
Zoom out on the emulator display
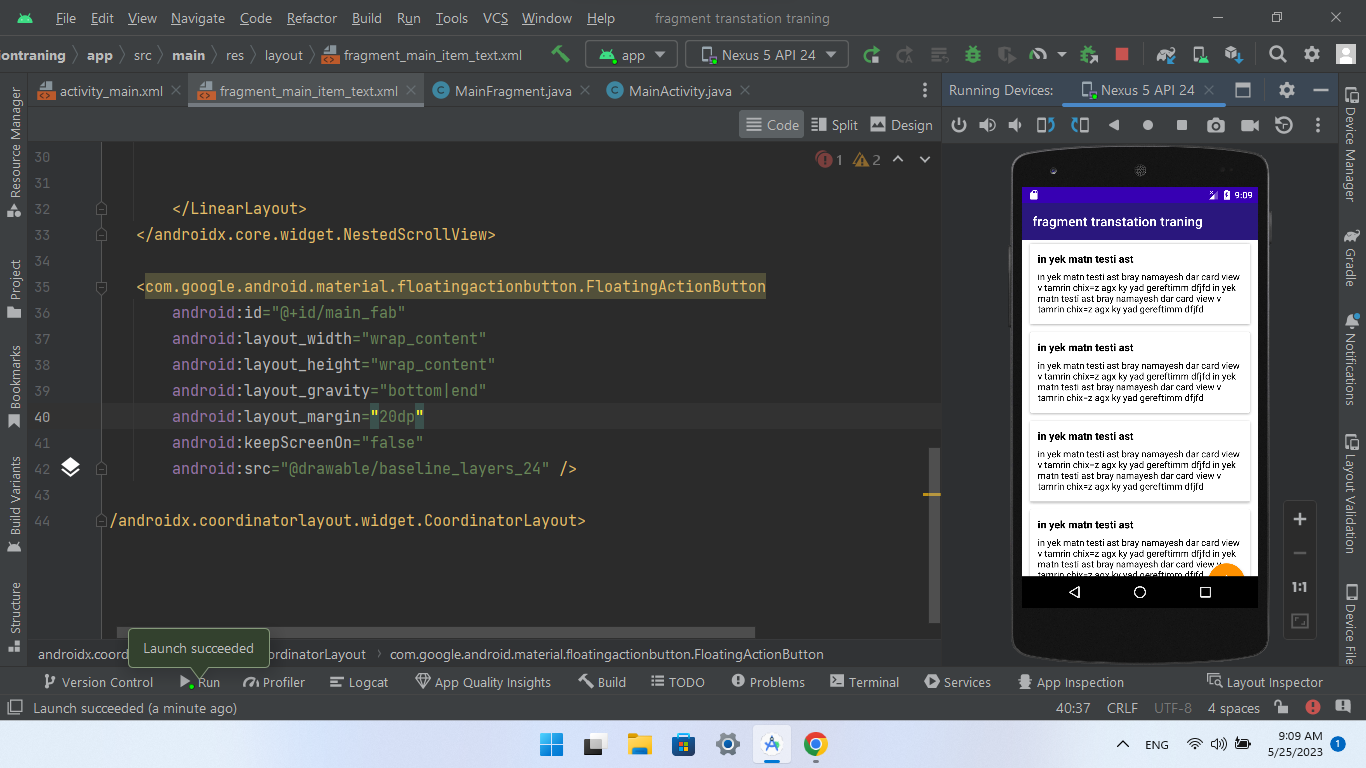pos(1300,553)
